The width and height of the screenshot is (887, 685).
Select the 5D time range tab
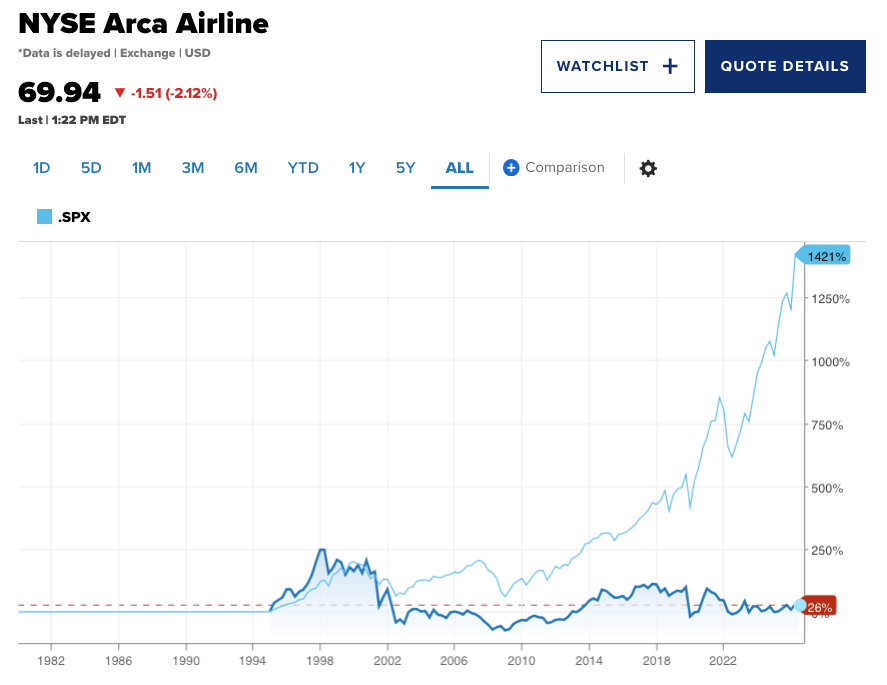tap(91, 168)
